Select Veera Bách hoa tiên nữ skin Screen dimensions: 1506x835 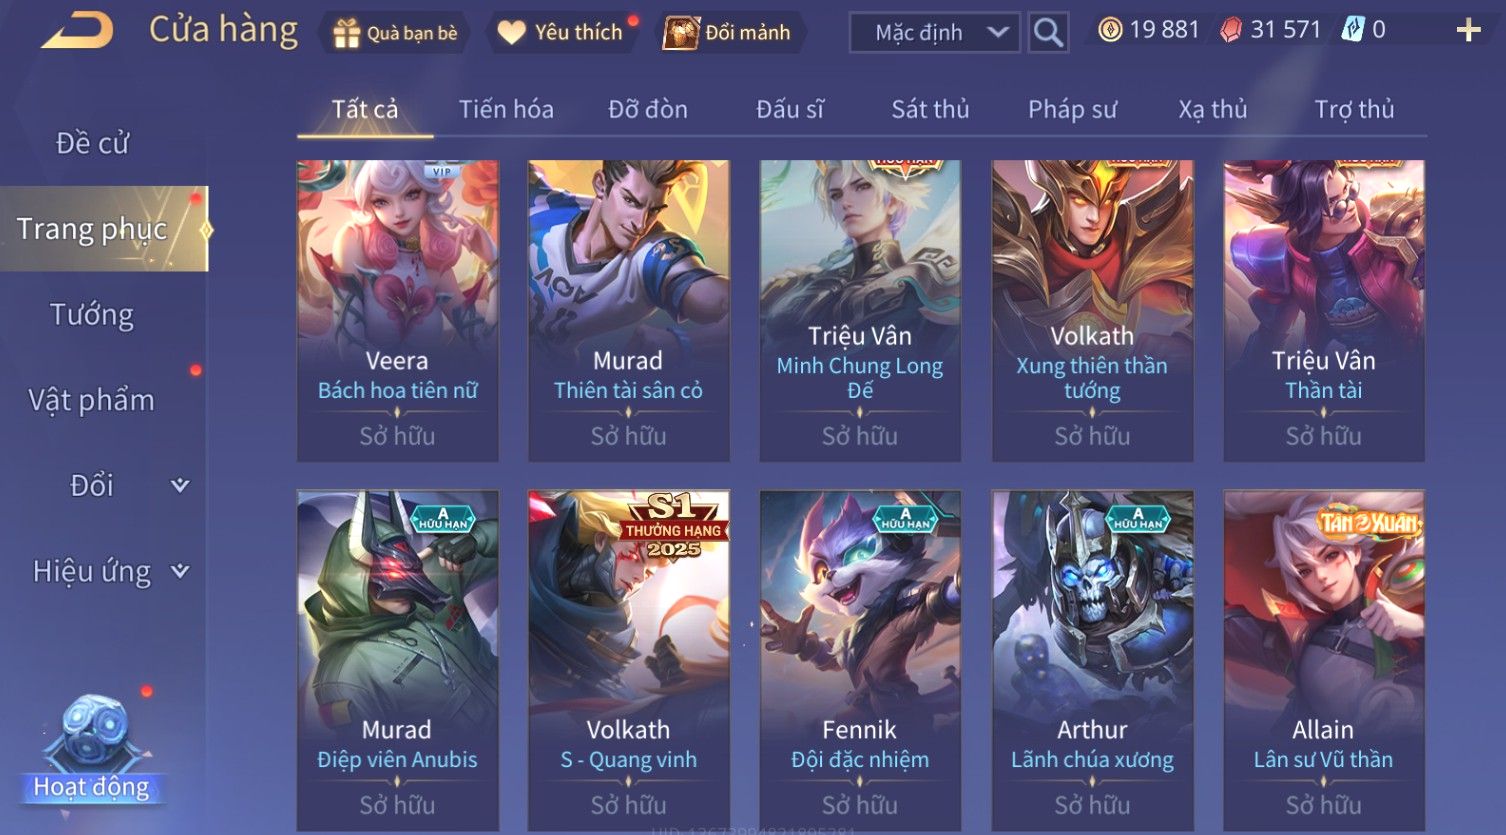point(397,311)
